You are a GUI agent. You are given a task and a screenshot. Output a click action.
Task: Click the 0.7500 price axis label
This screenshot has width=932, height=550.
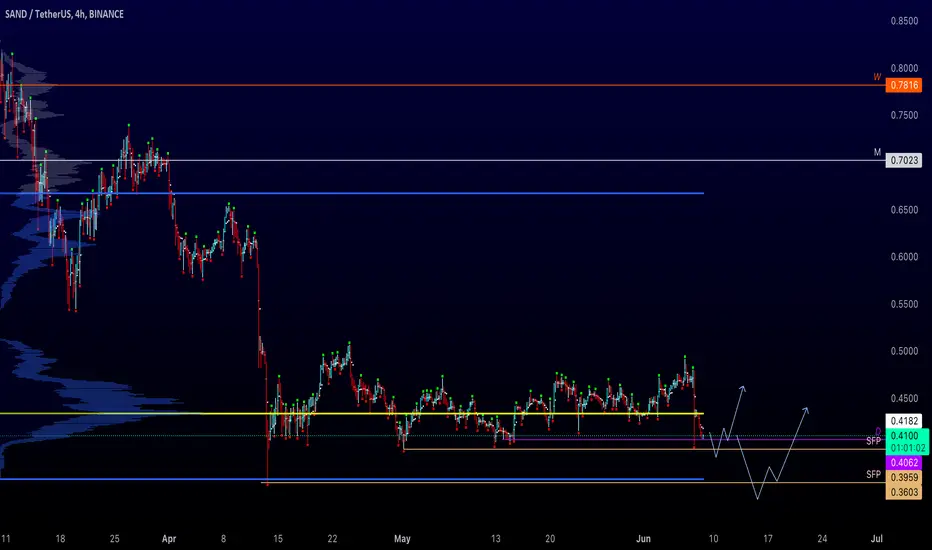[x=904, y=115]
